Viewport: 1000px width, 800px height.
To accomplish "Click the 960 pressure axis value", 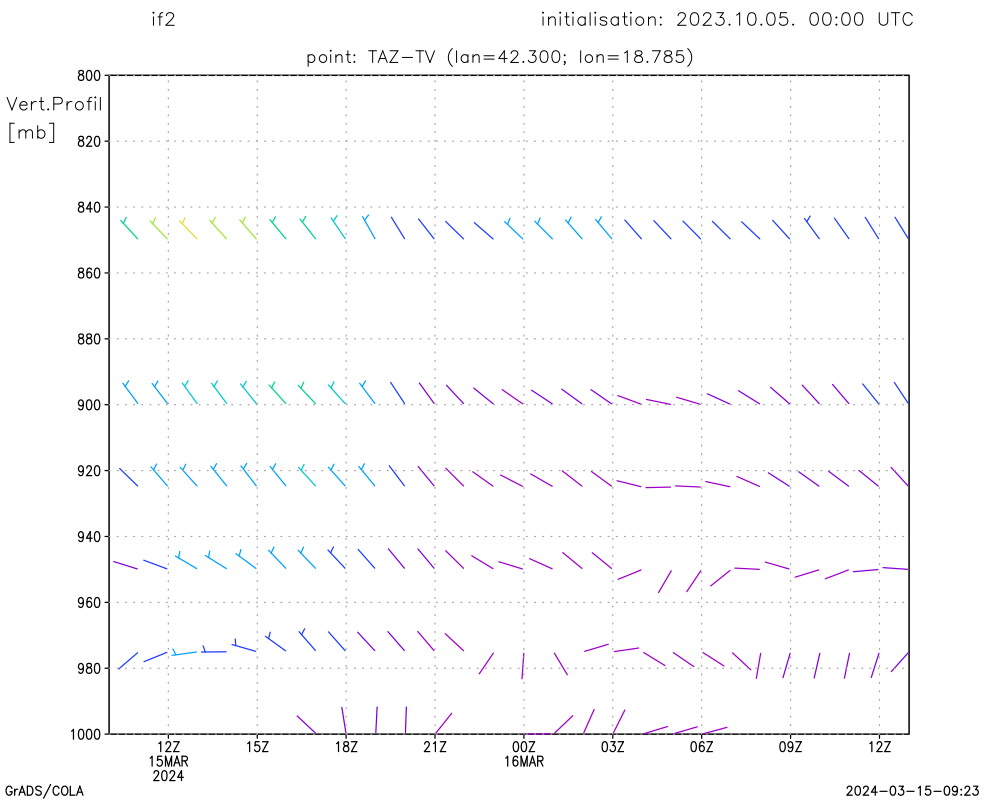I will coord(89,603).
